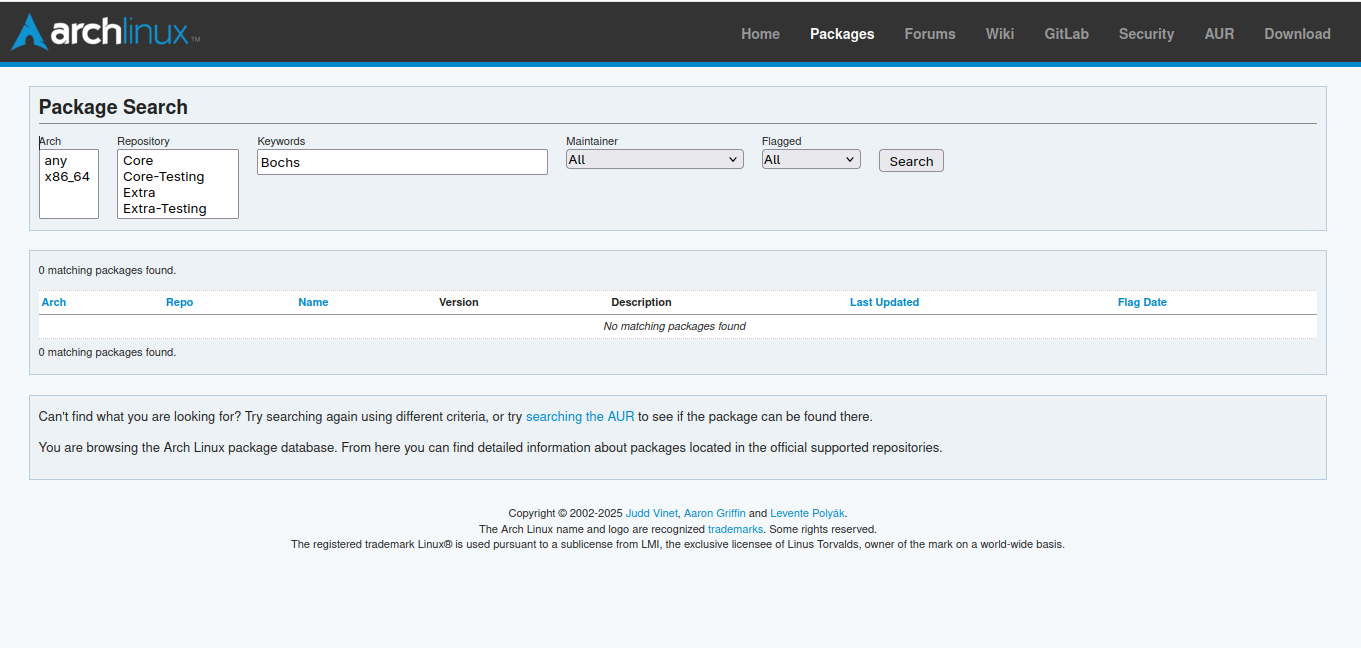Focus the Keywords input field
1361x648 pixels.
click(402, 162)
